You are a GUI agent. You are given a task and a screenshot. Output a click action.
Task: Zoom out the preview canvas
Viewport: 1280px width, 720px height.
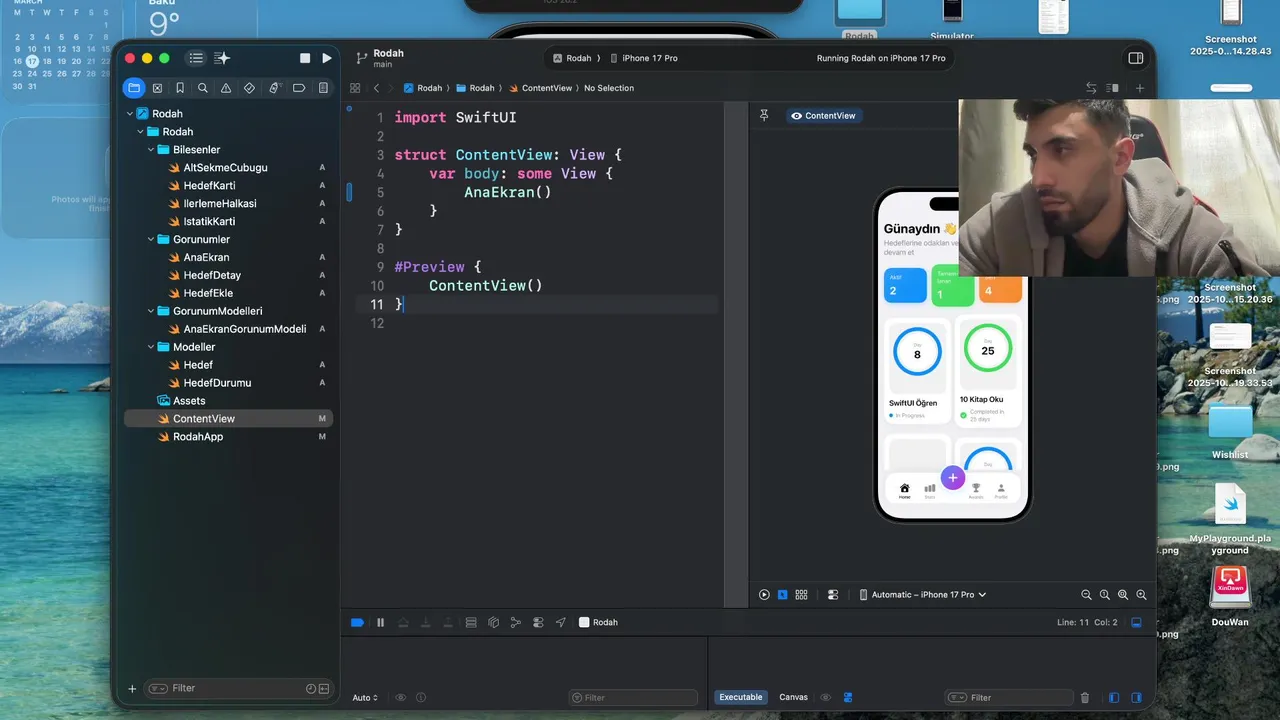pyautogui.click(x=1087, y=594)
